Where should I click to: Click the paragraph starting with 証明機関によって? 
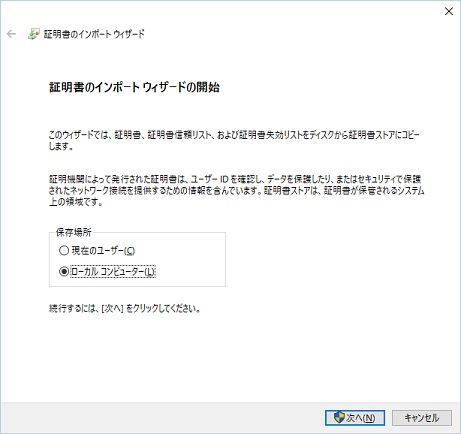237,190
